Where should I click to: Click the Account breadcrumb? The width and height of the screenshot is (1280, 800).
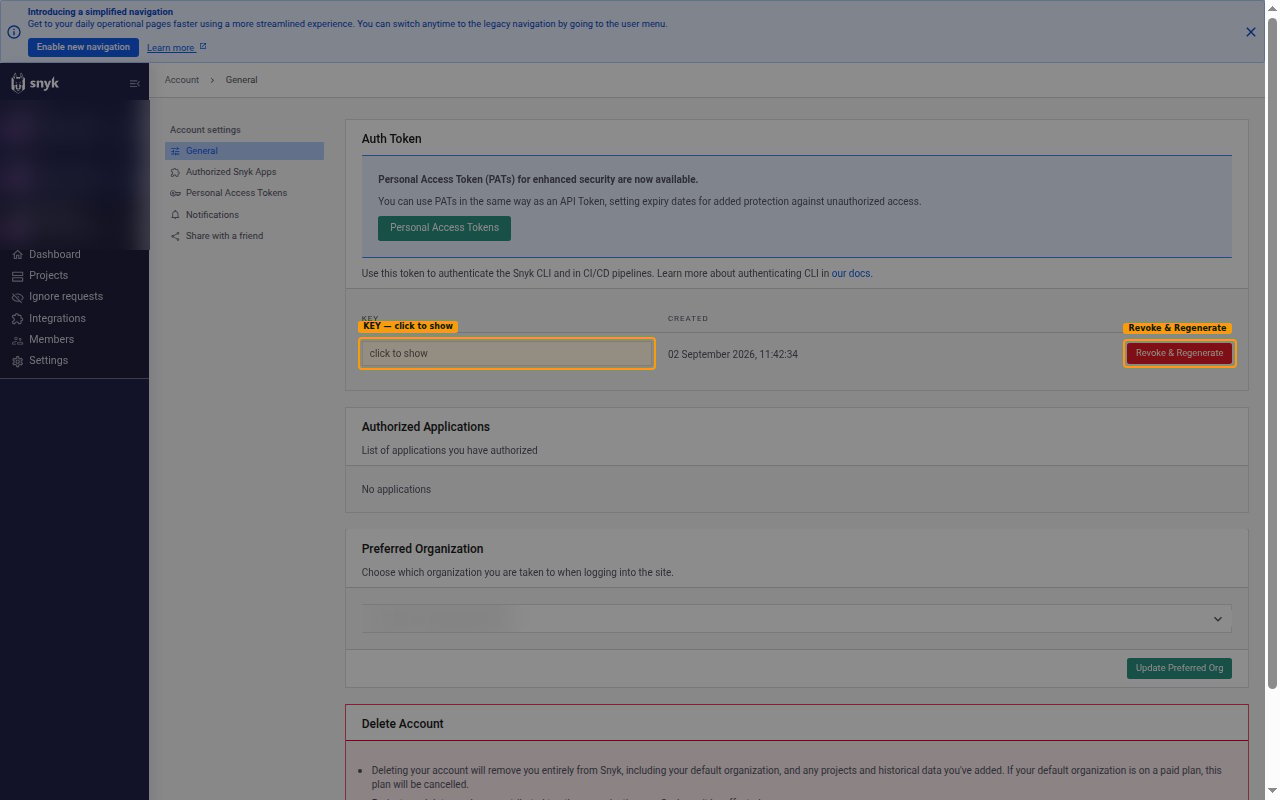pyautogui.click(x=182, y=80)
